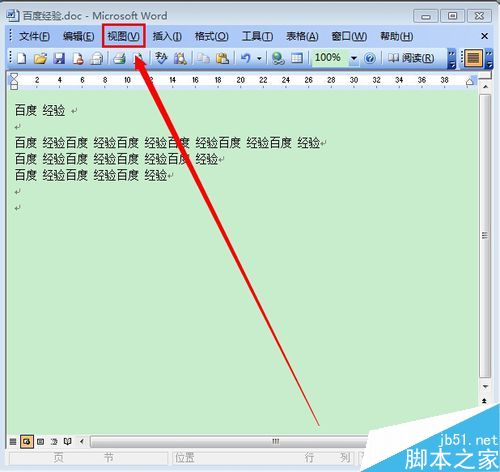
Task: Click the four-times 百度 经验 line
Action: point(117,159)
